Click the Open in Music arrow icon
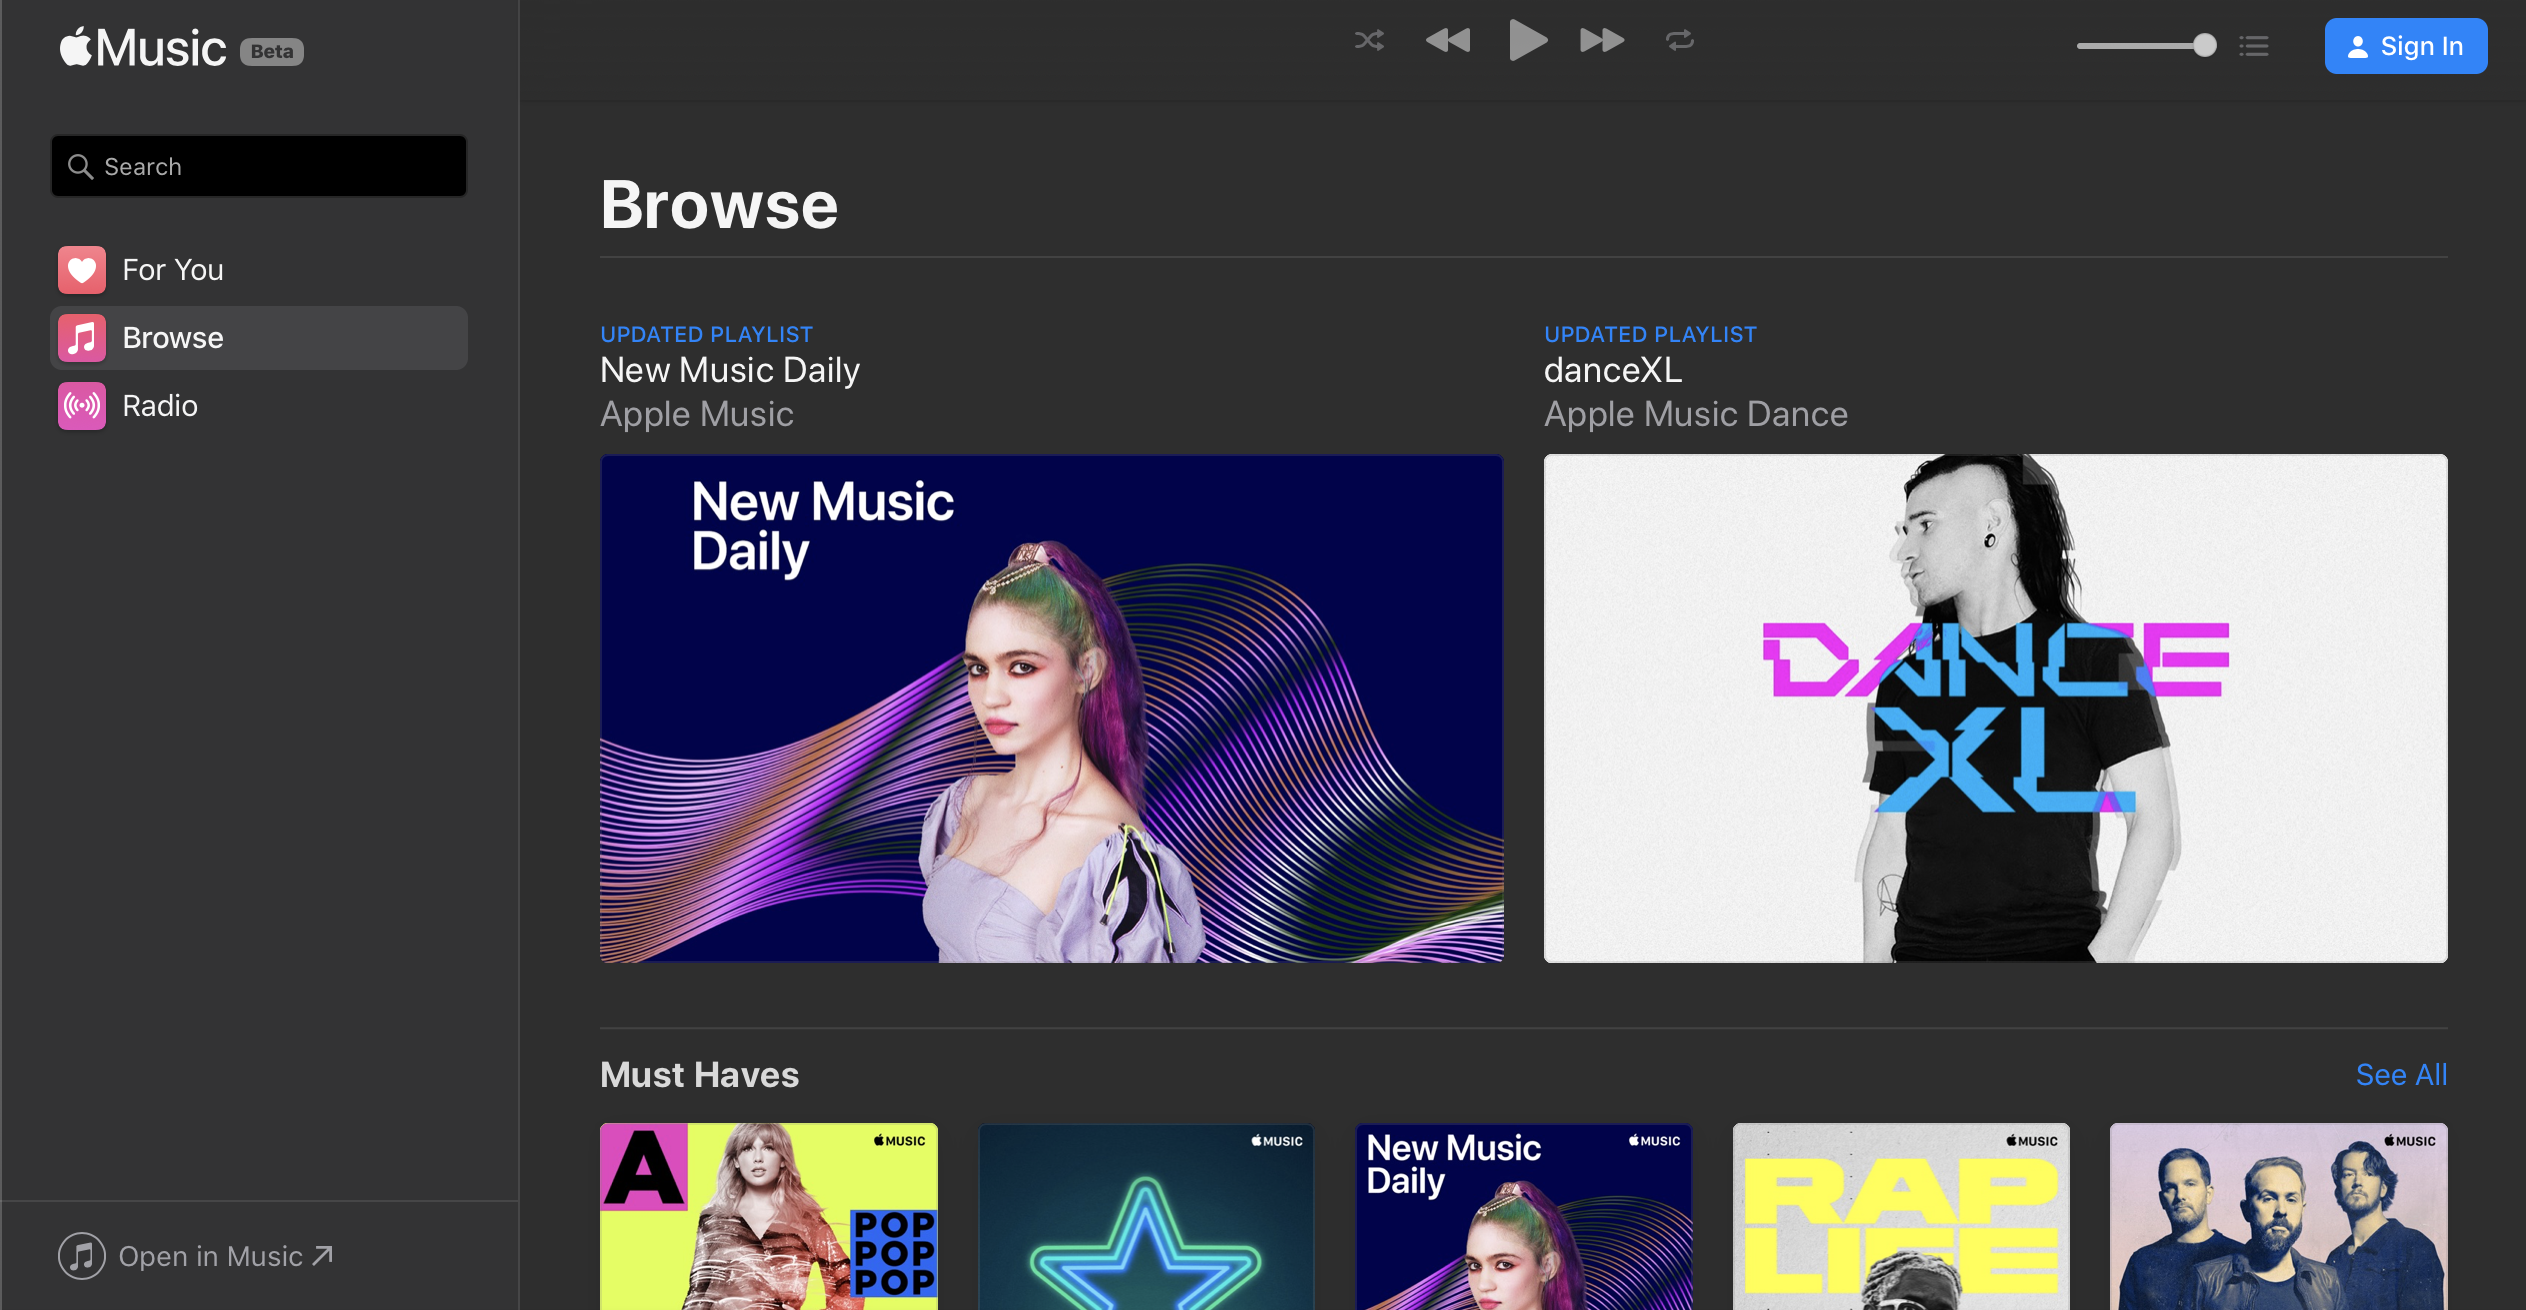Screen dimensions: 2526x1310 click(x=322, y=1255)
